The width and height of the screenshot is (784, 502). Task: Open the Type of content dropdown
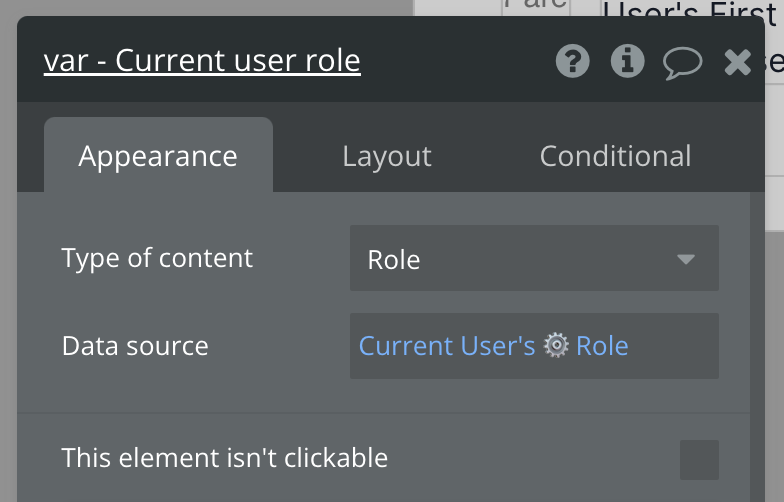pyautogui.click(x=533, y=259)
